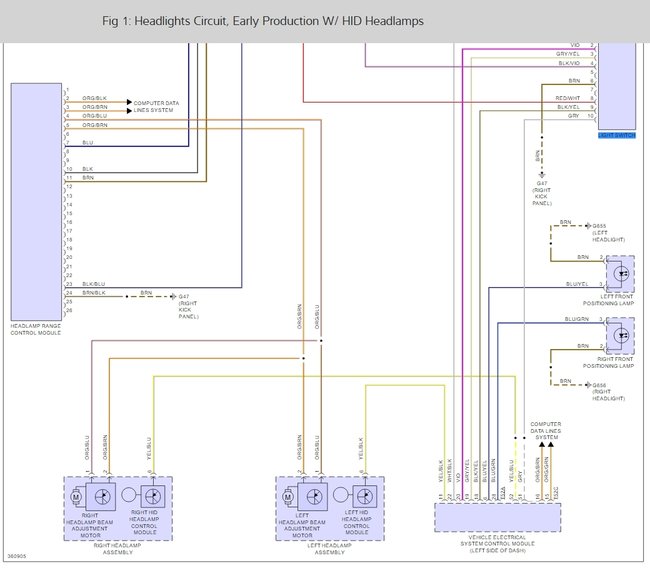Image resolution: width=650 pixels, height=573 pixels.
Task: Click the G655 (LEFT HEADLIGHT) label
Action: click(609, 233)
